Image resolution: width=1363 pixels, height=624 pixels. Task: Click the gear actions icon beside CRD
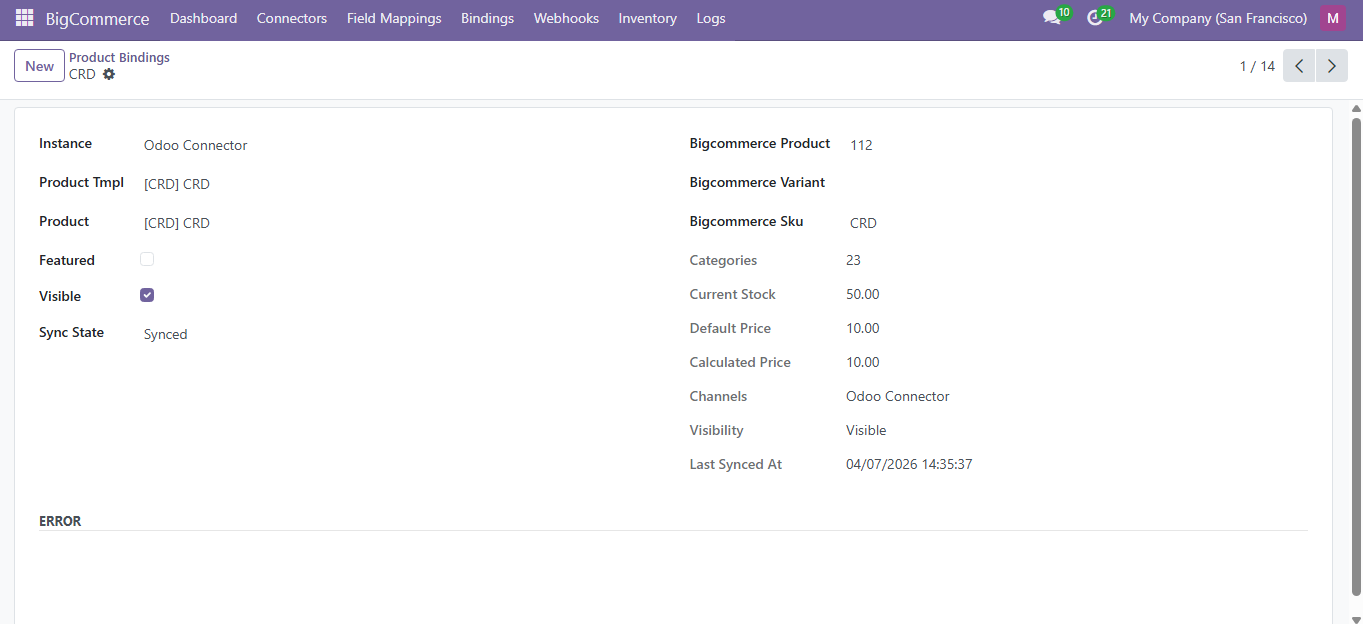point(109,74)
